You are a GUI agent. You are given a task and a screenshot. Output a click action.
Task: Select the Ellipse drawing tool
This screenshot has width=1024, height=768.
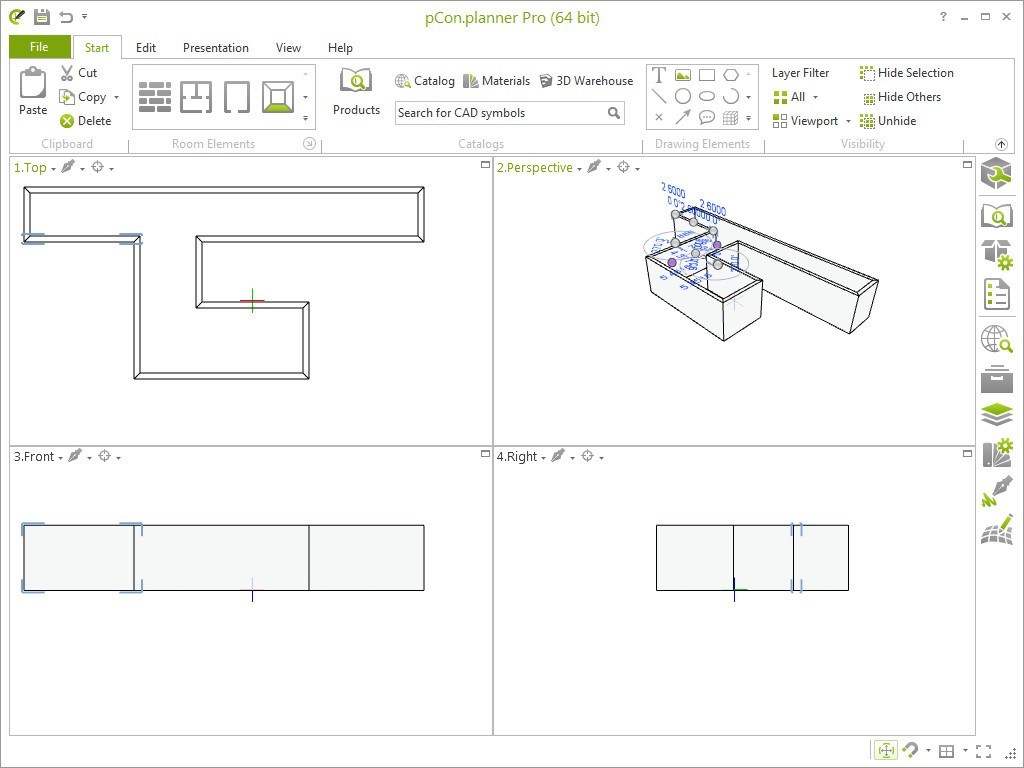(707, 97)
